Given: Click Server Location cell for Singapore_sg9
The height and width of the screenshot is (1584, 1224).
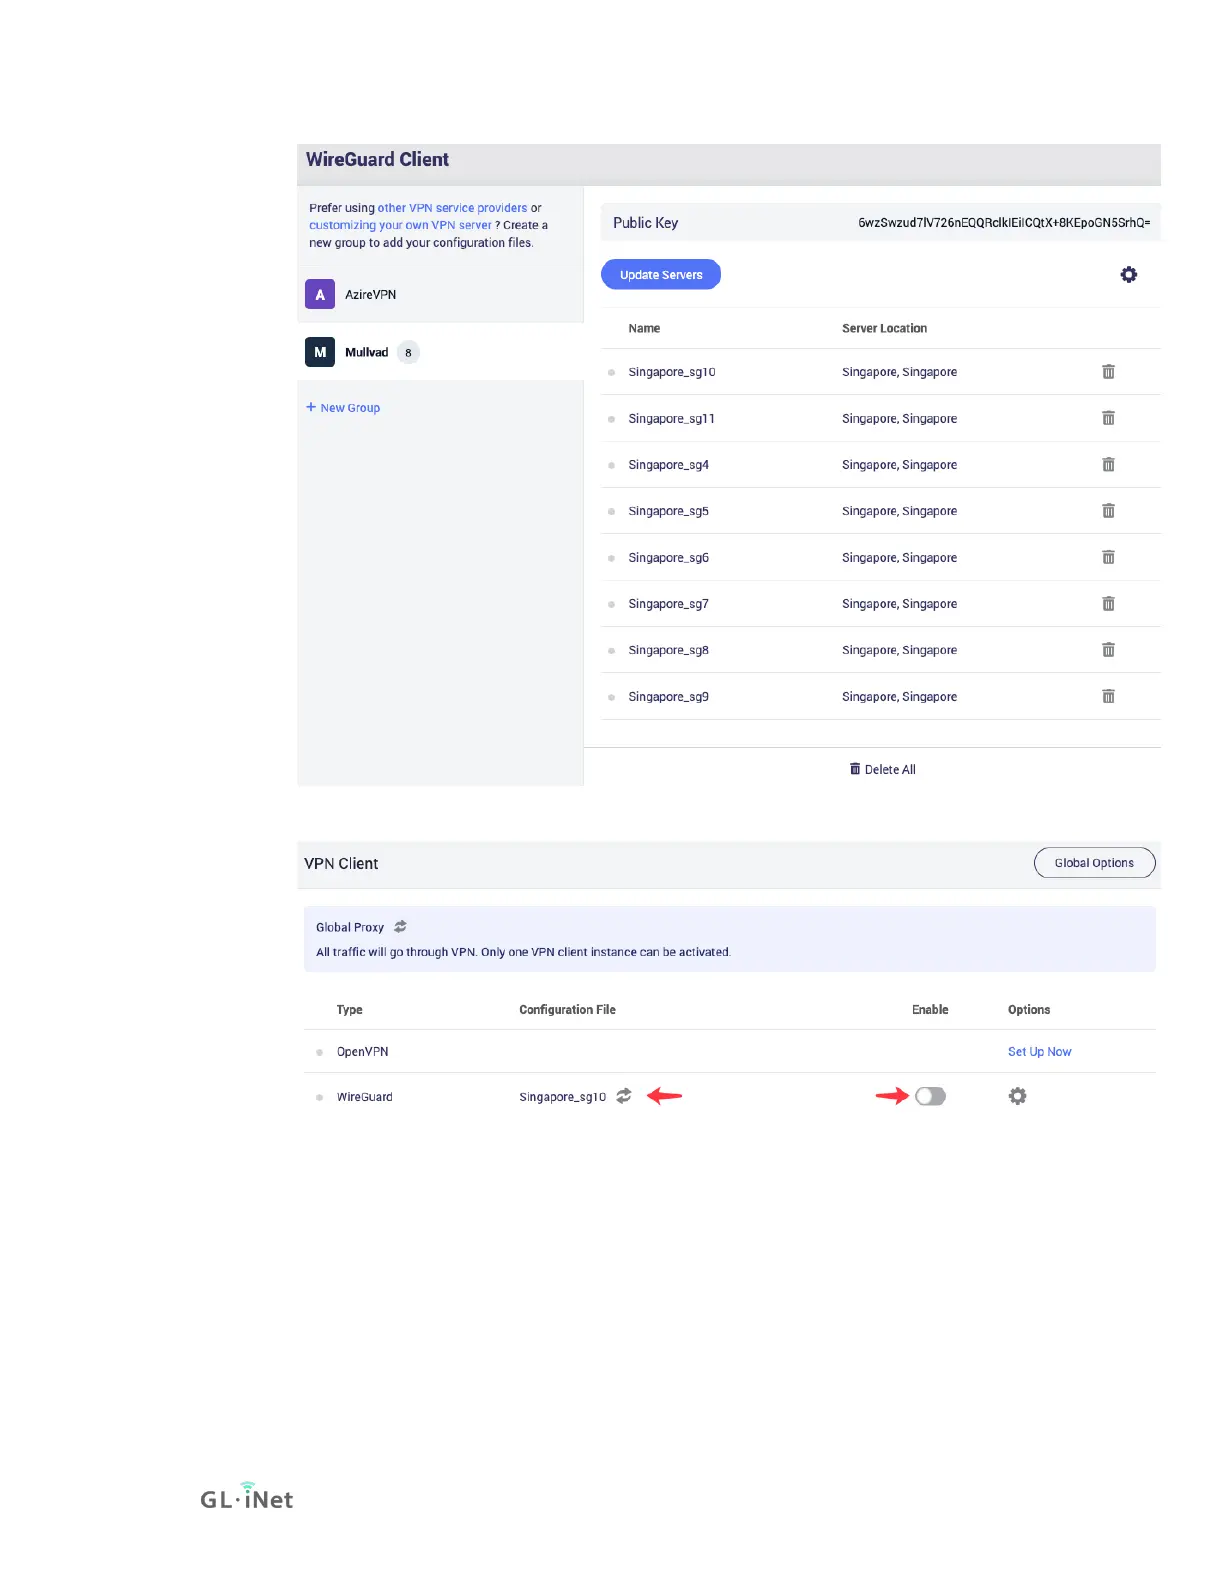Looking at the screenshot, I should 899,697.
